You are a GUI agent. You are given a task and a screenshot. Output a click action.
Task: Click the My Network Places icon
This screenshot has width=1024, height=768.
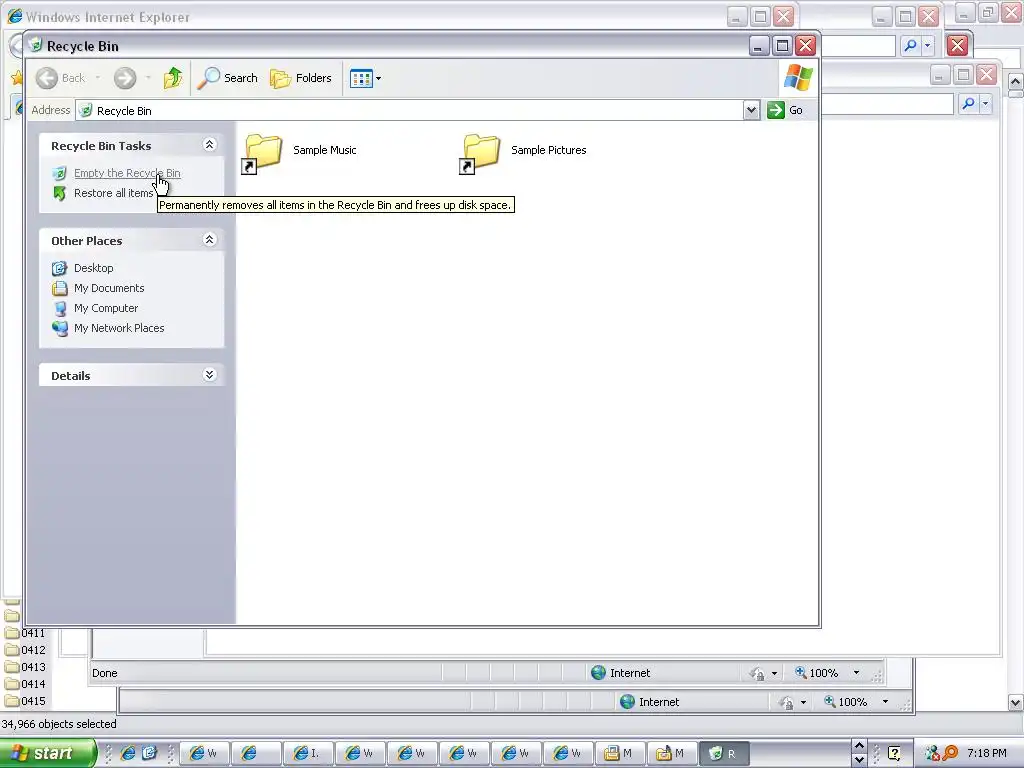[59, 328]
